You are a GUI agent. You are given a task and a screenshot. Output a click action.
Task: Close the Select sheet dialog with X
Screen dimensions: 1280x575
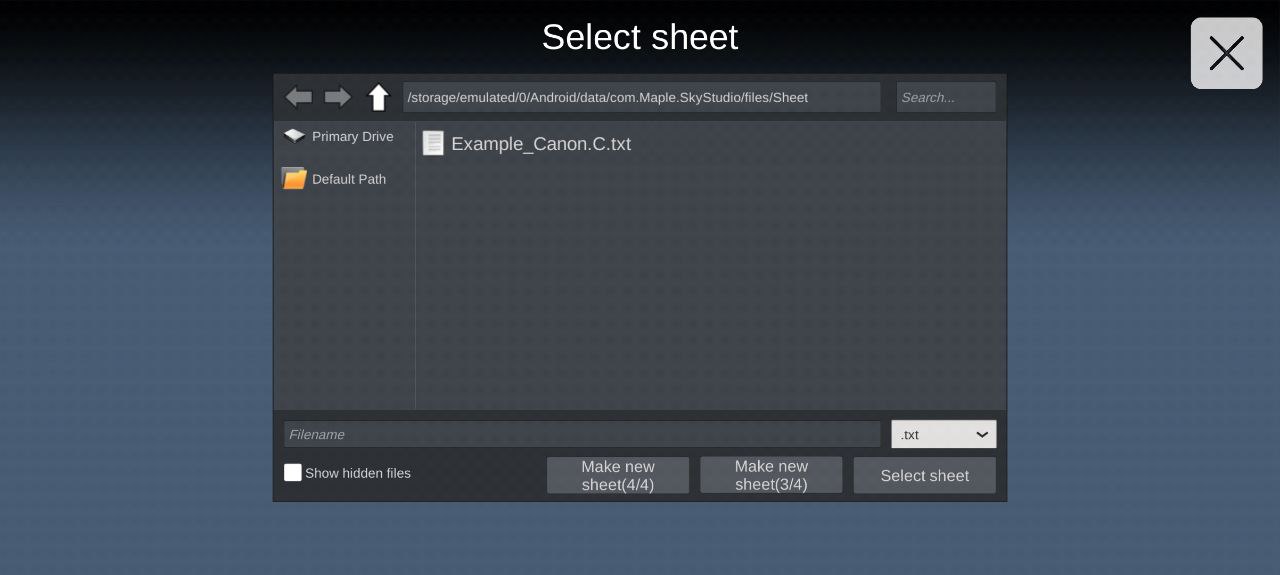tap(1227, 53)
